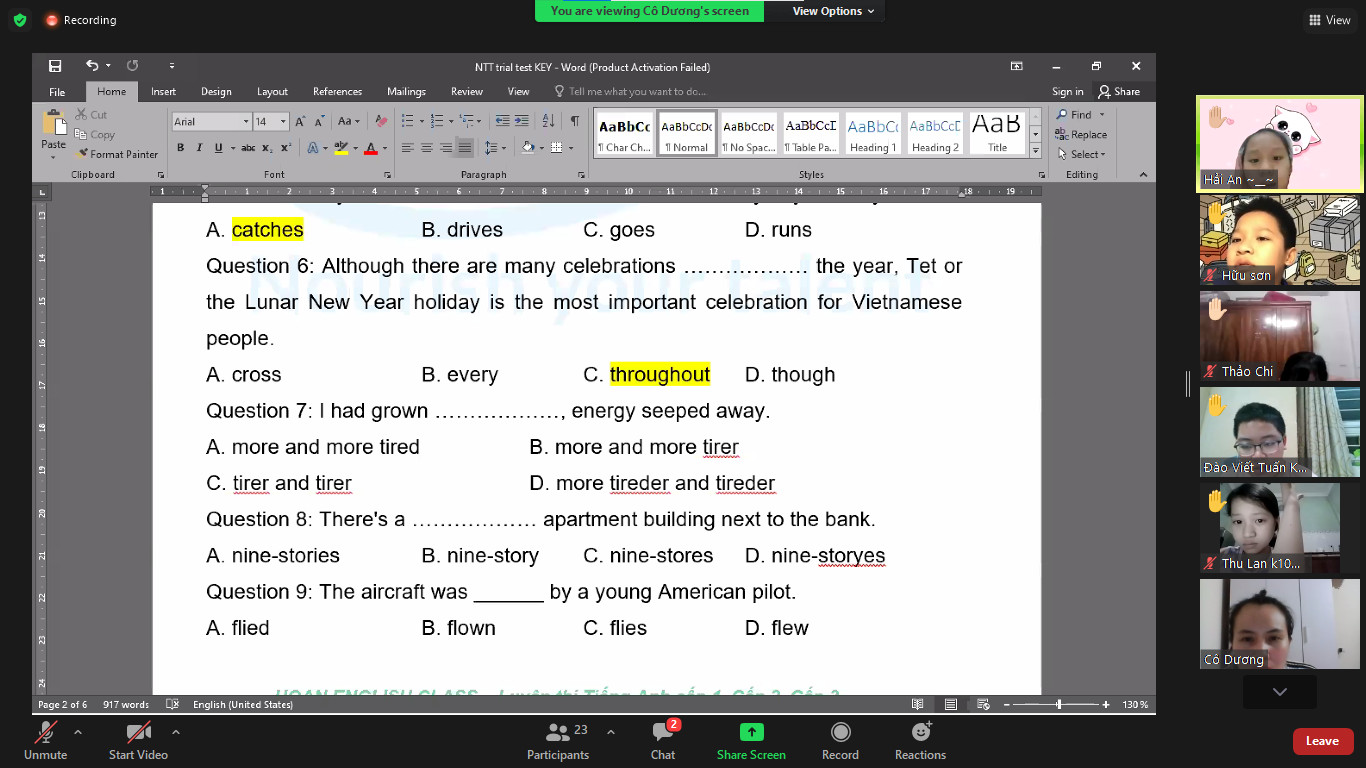1366x768 pixels.
Task: Open the font size dropdown
Action: [x=283, y=122]
